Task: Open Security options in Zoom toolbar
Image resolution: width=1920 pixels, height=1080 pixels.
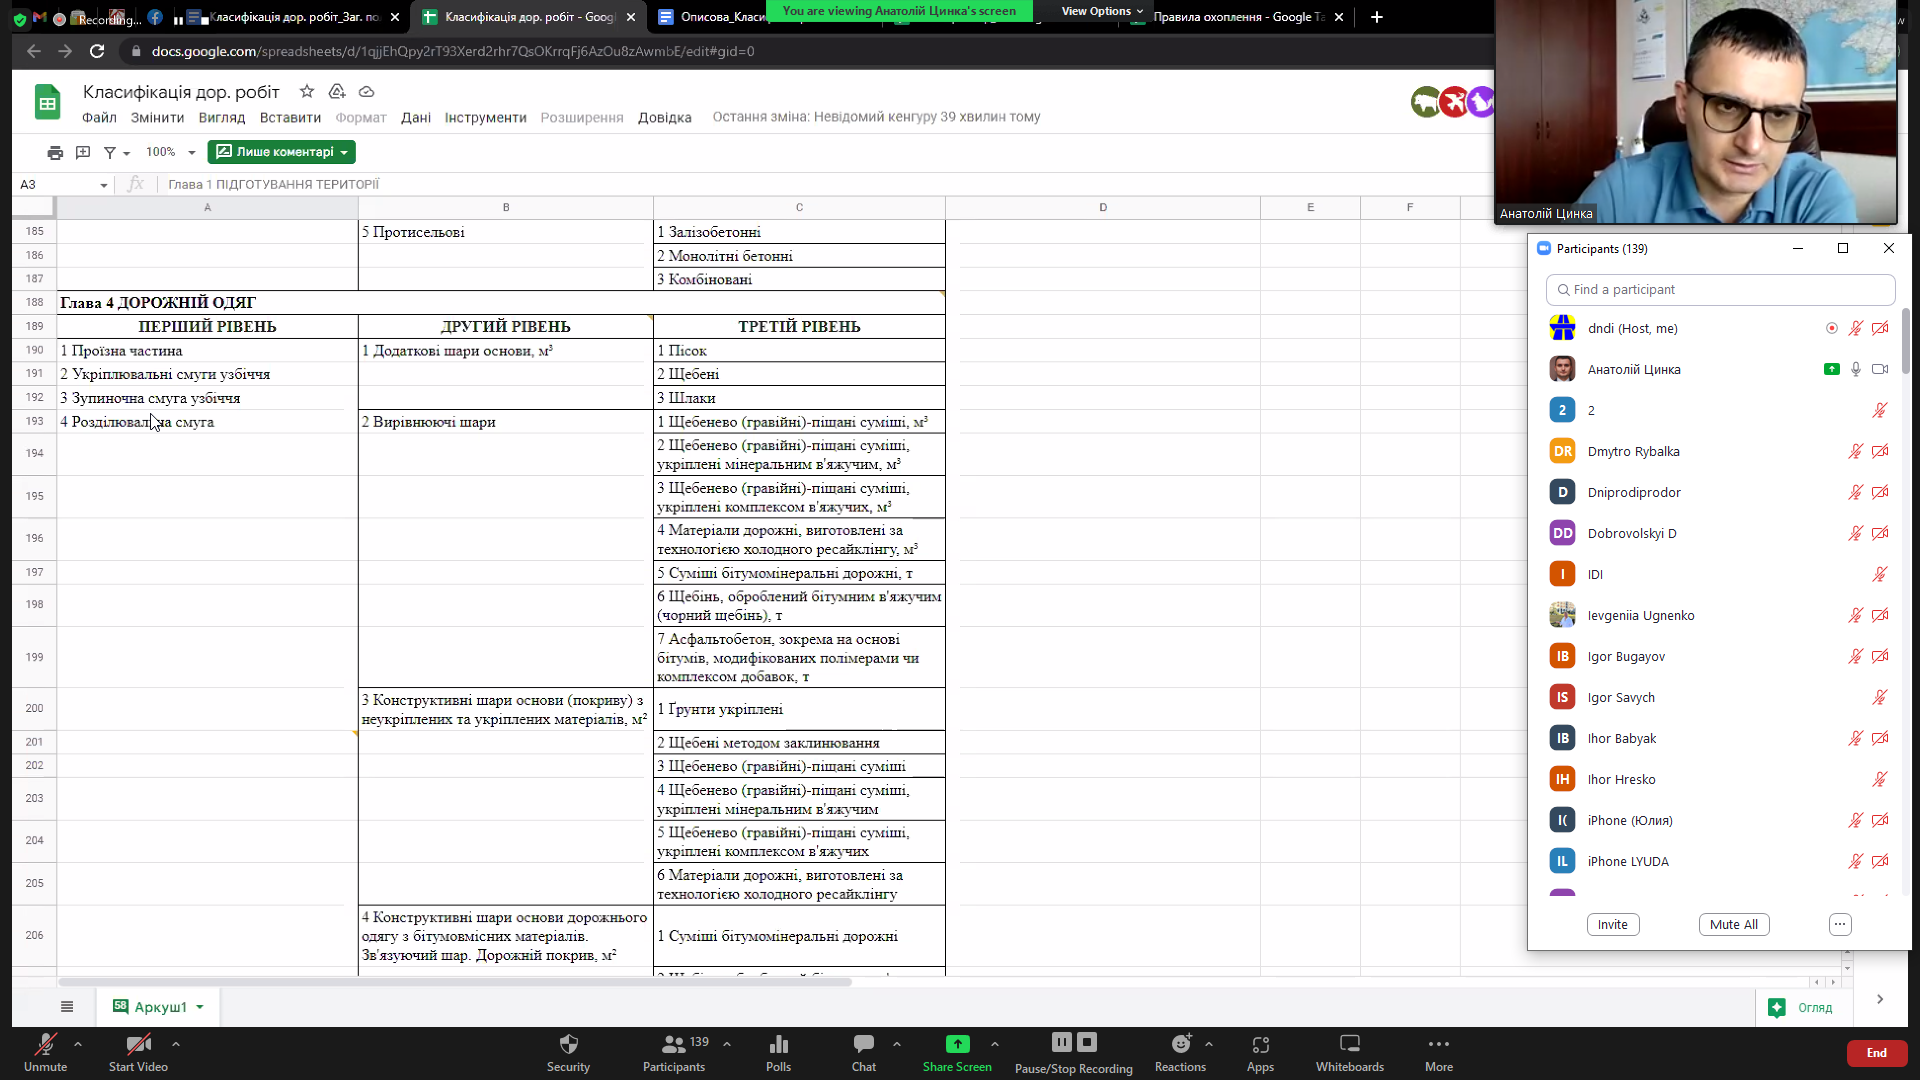Action: tap(568, 1052)
